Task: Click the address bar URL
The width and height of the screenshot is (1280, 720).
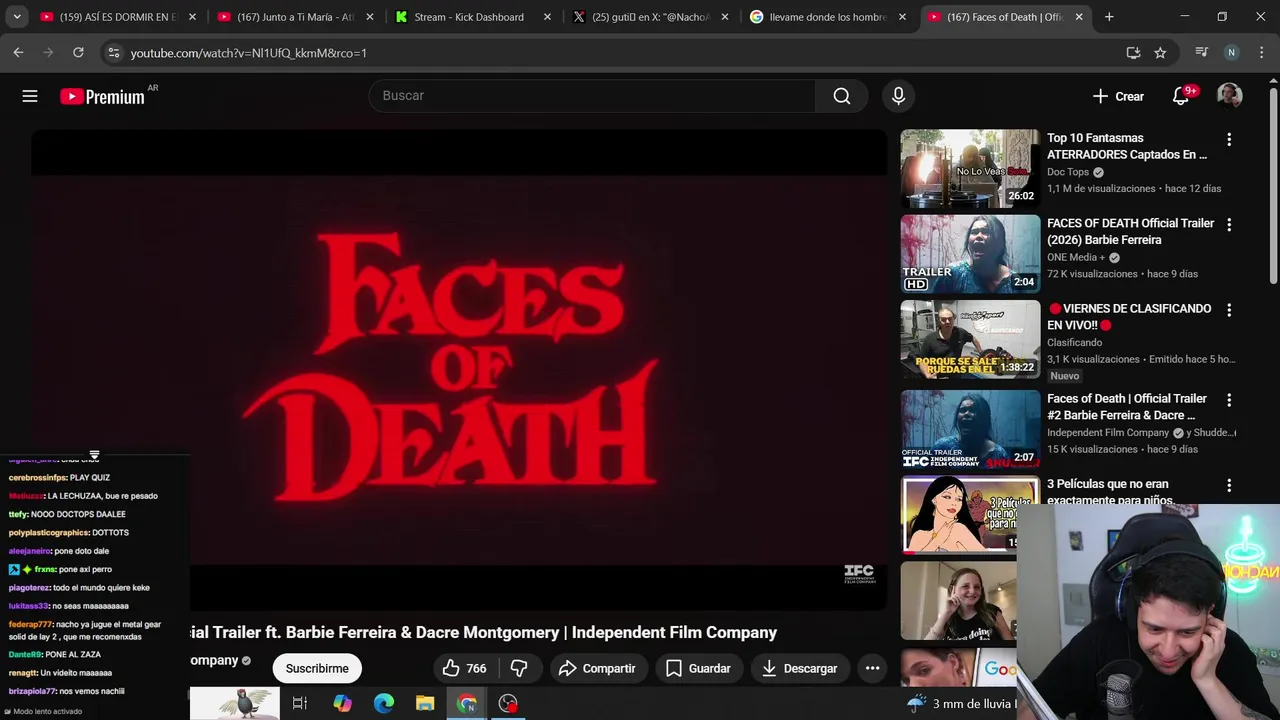Action: (248, 53)
